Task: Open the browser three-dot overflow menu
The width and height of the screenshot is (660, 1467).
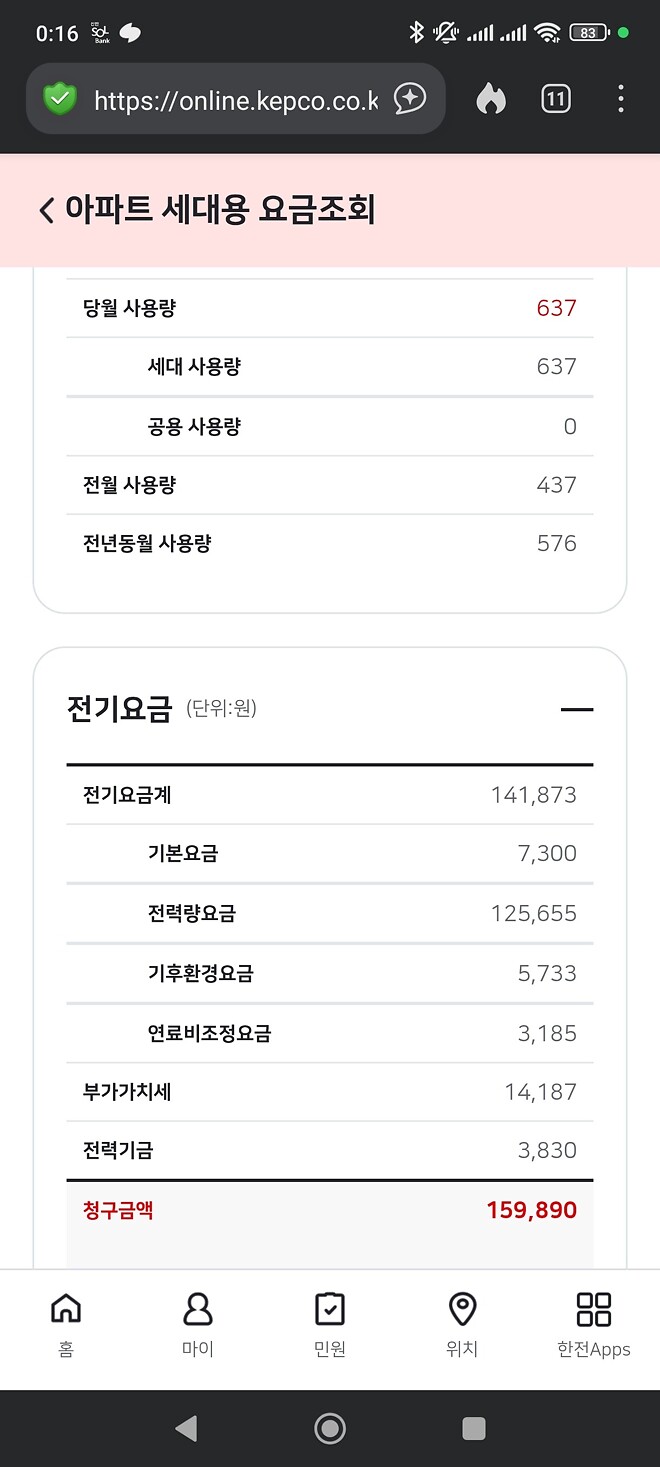Action: (621, 98)
